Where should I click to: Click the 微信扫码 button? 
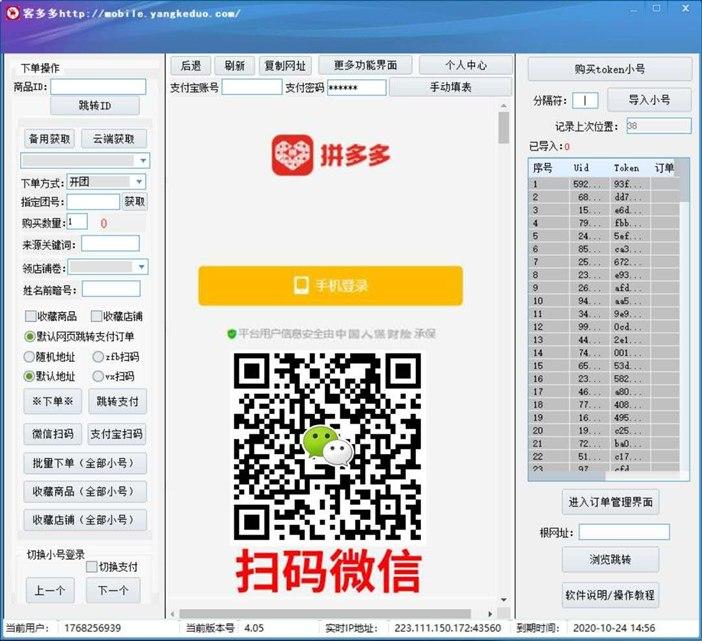click(x=52, y=434)
